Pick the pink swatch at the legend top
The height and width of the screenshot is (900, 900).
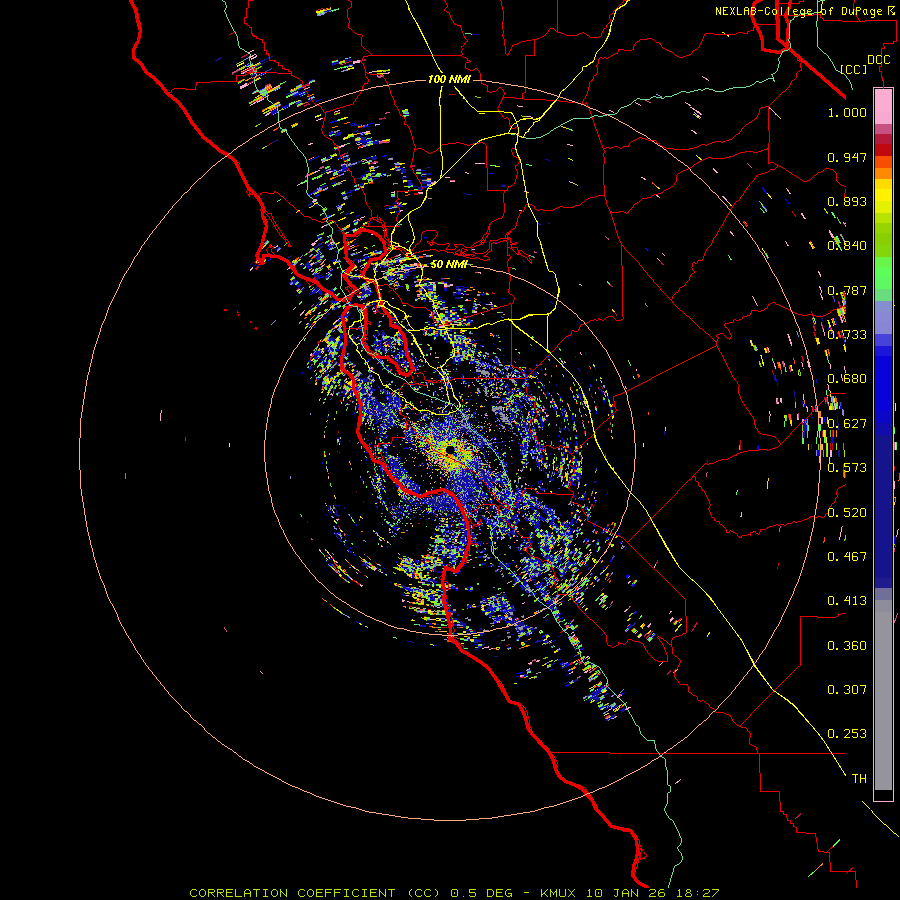coord(883,106)
